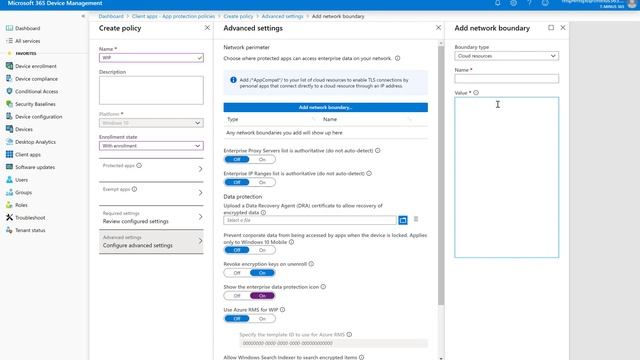Click the Devices icon in sidebar
Viewport: 640px width, 360px height.
coord(9,129)
